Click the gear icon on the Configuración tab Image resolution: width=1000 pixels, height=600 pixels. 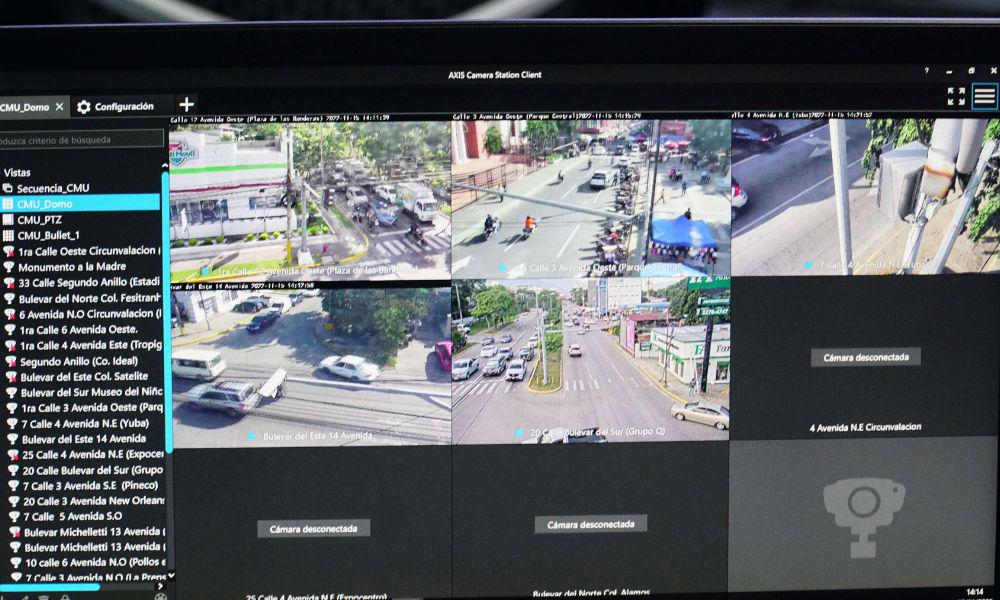[84, 106]
